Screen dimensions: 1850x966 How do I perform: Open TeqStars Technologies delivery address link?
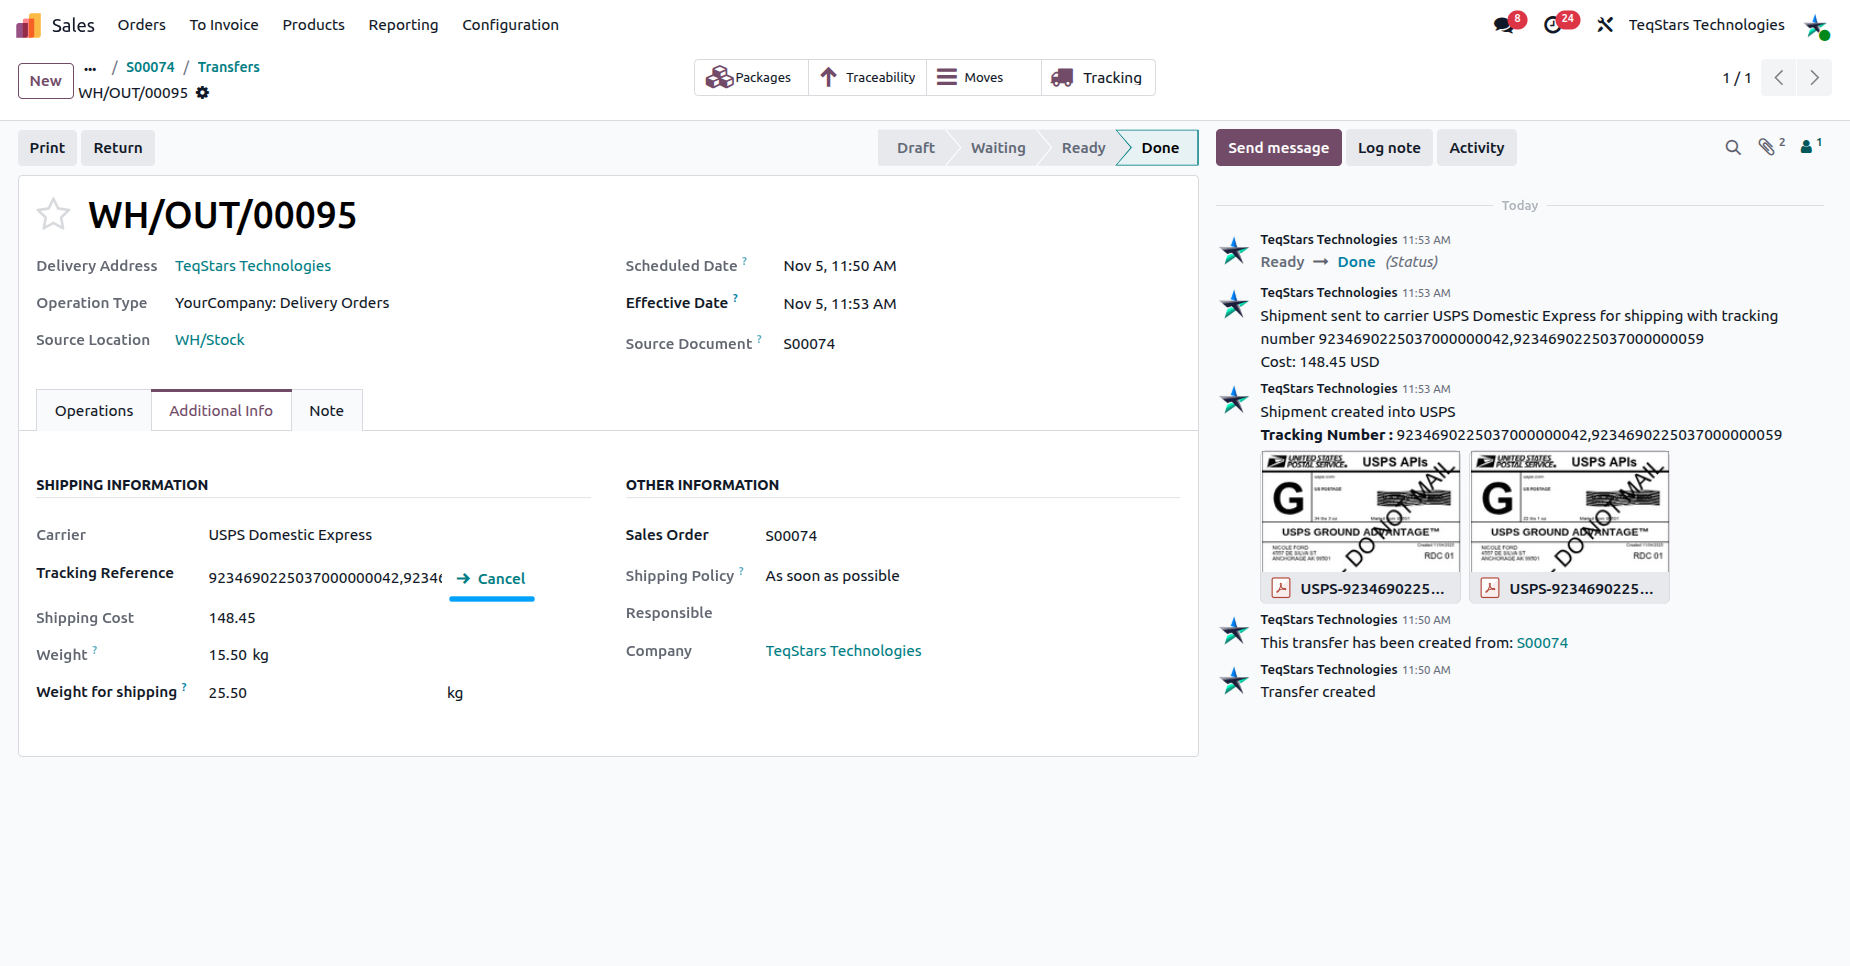pyautogui.click(x=253, y=266)
